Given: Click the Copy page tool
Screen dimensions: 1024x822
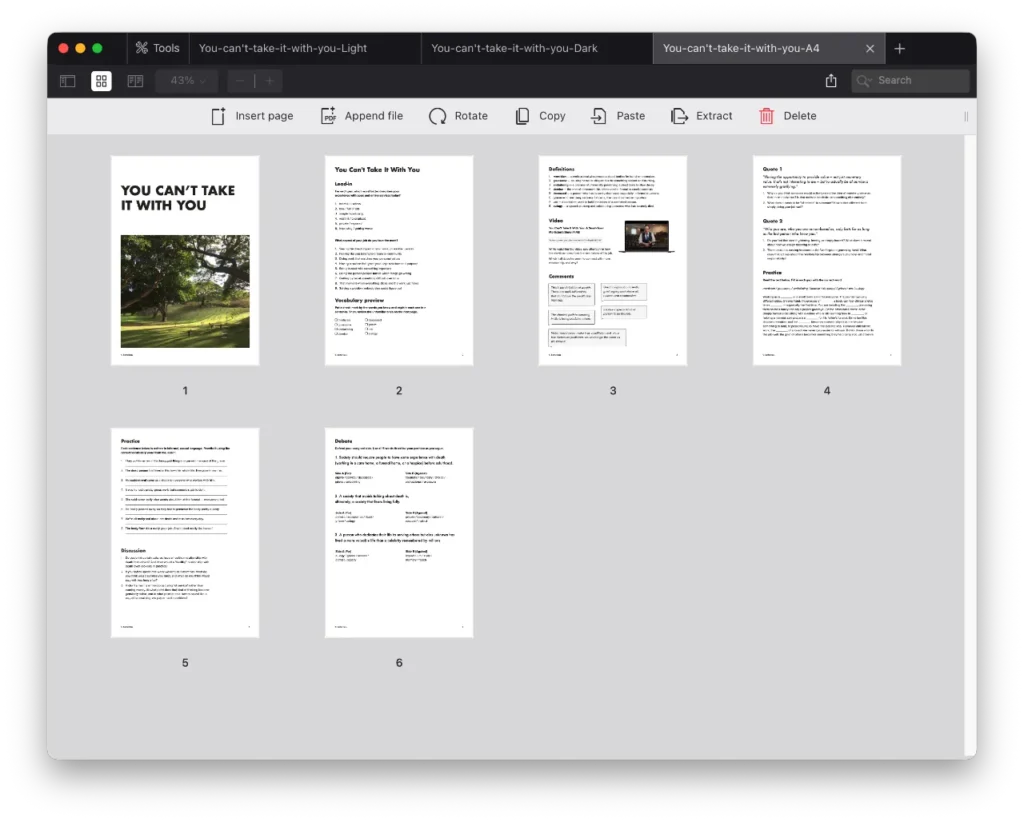Looking at the screenshot, I should 540,116.
